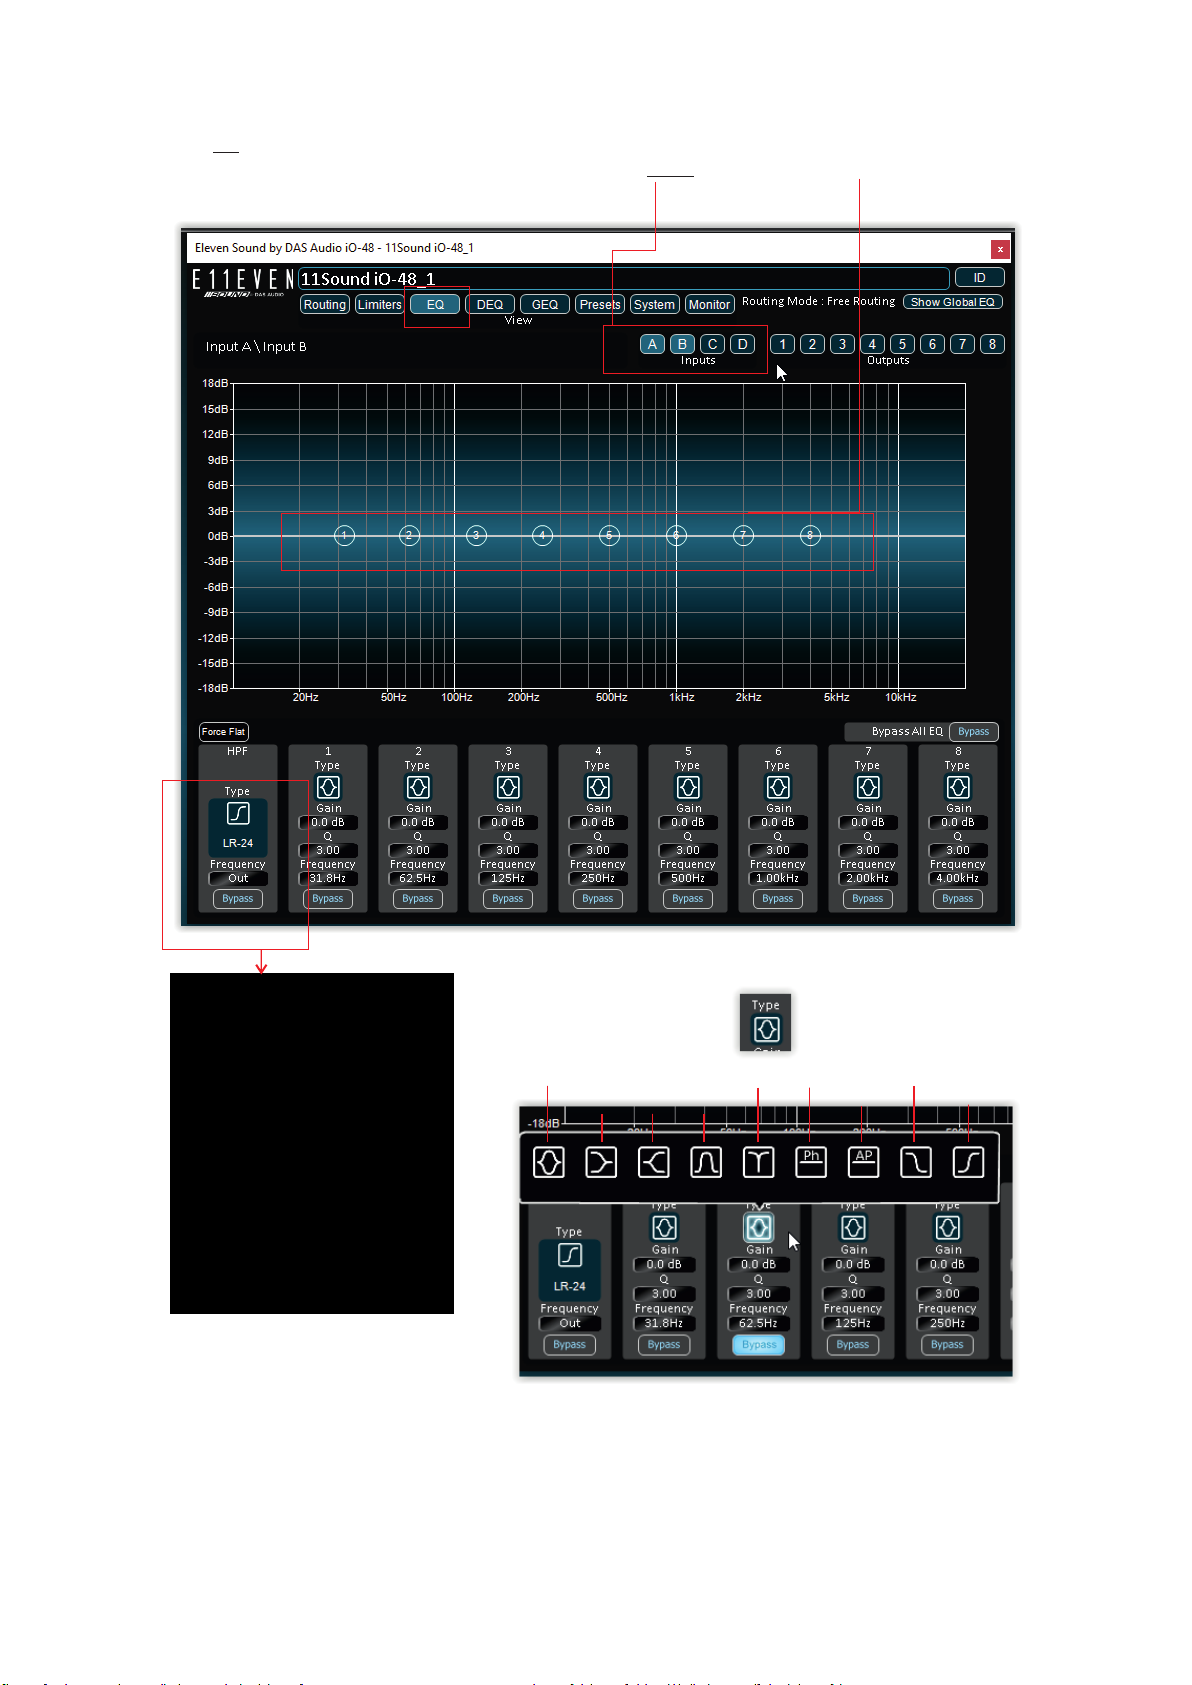Open band 1 Type icon in main window
1192x1685 pixels.
[x=328, y=787]
